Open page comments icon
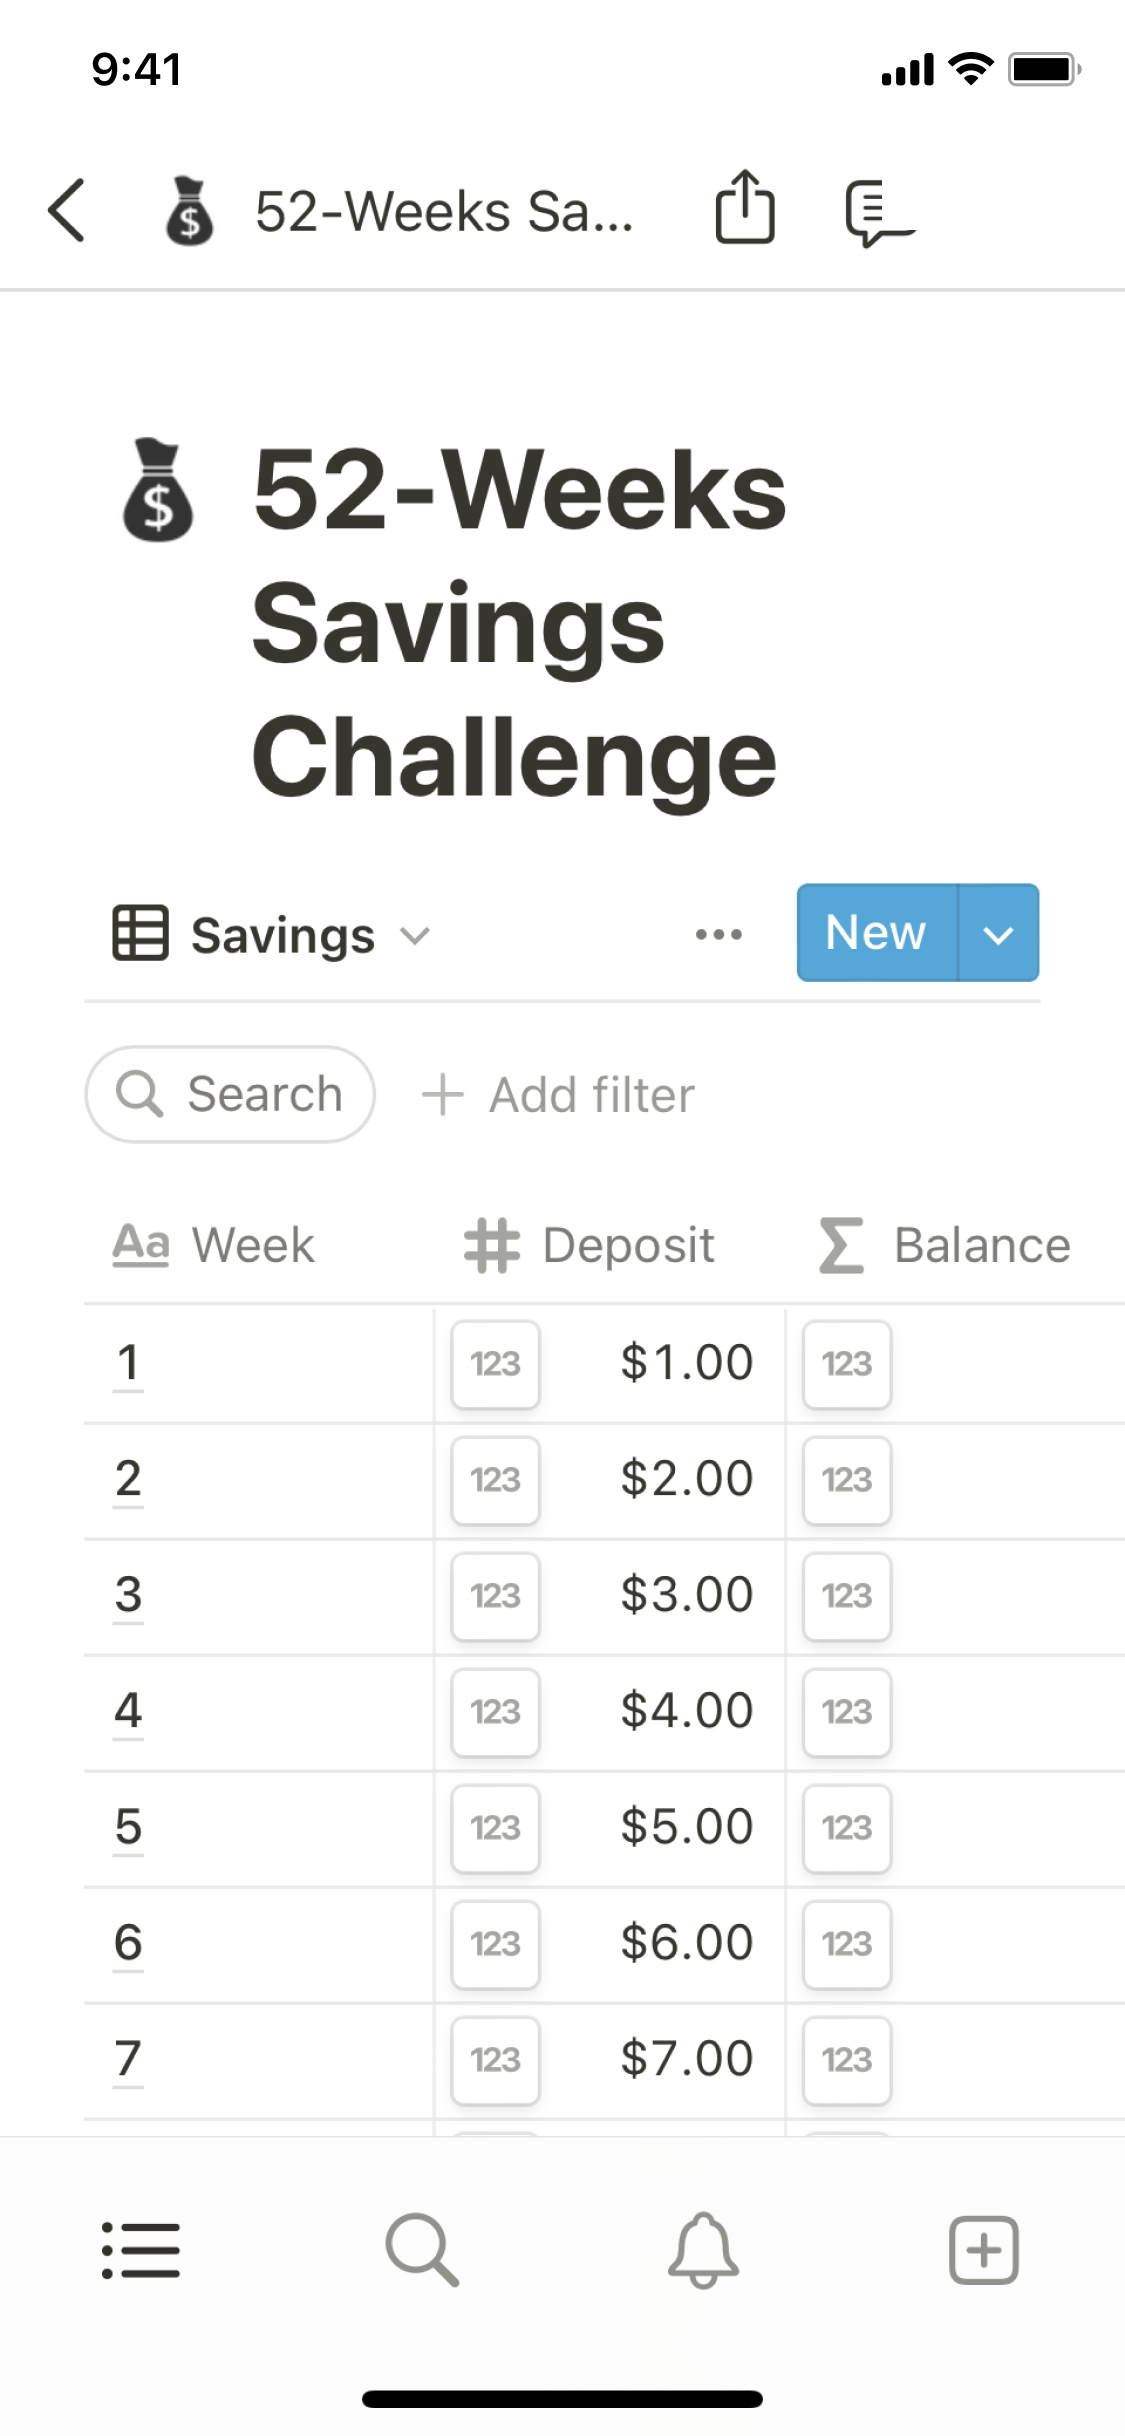The height and width of the screenshot is (2436, 1125). click(x=877, y=212)
